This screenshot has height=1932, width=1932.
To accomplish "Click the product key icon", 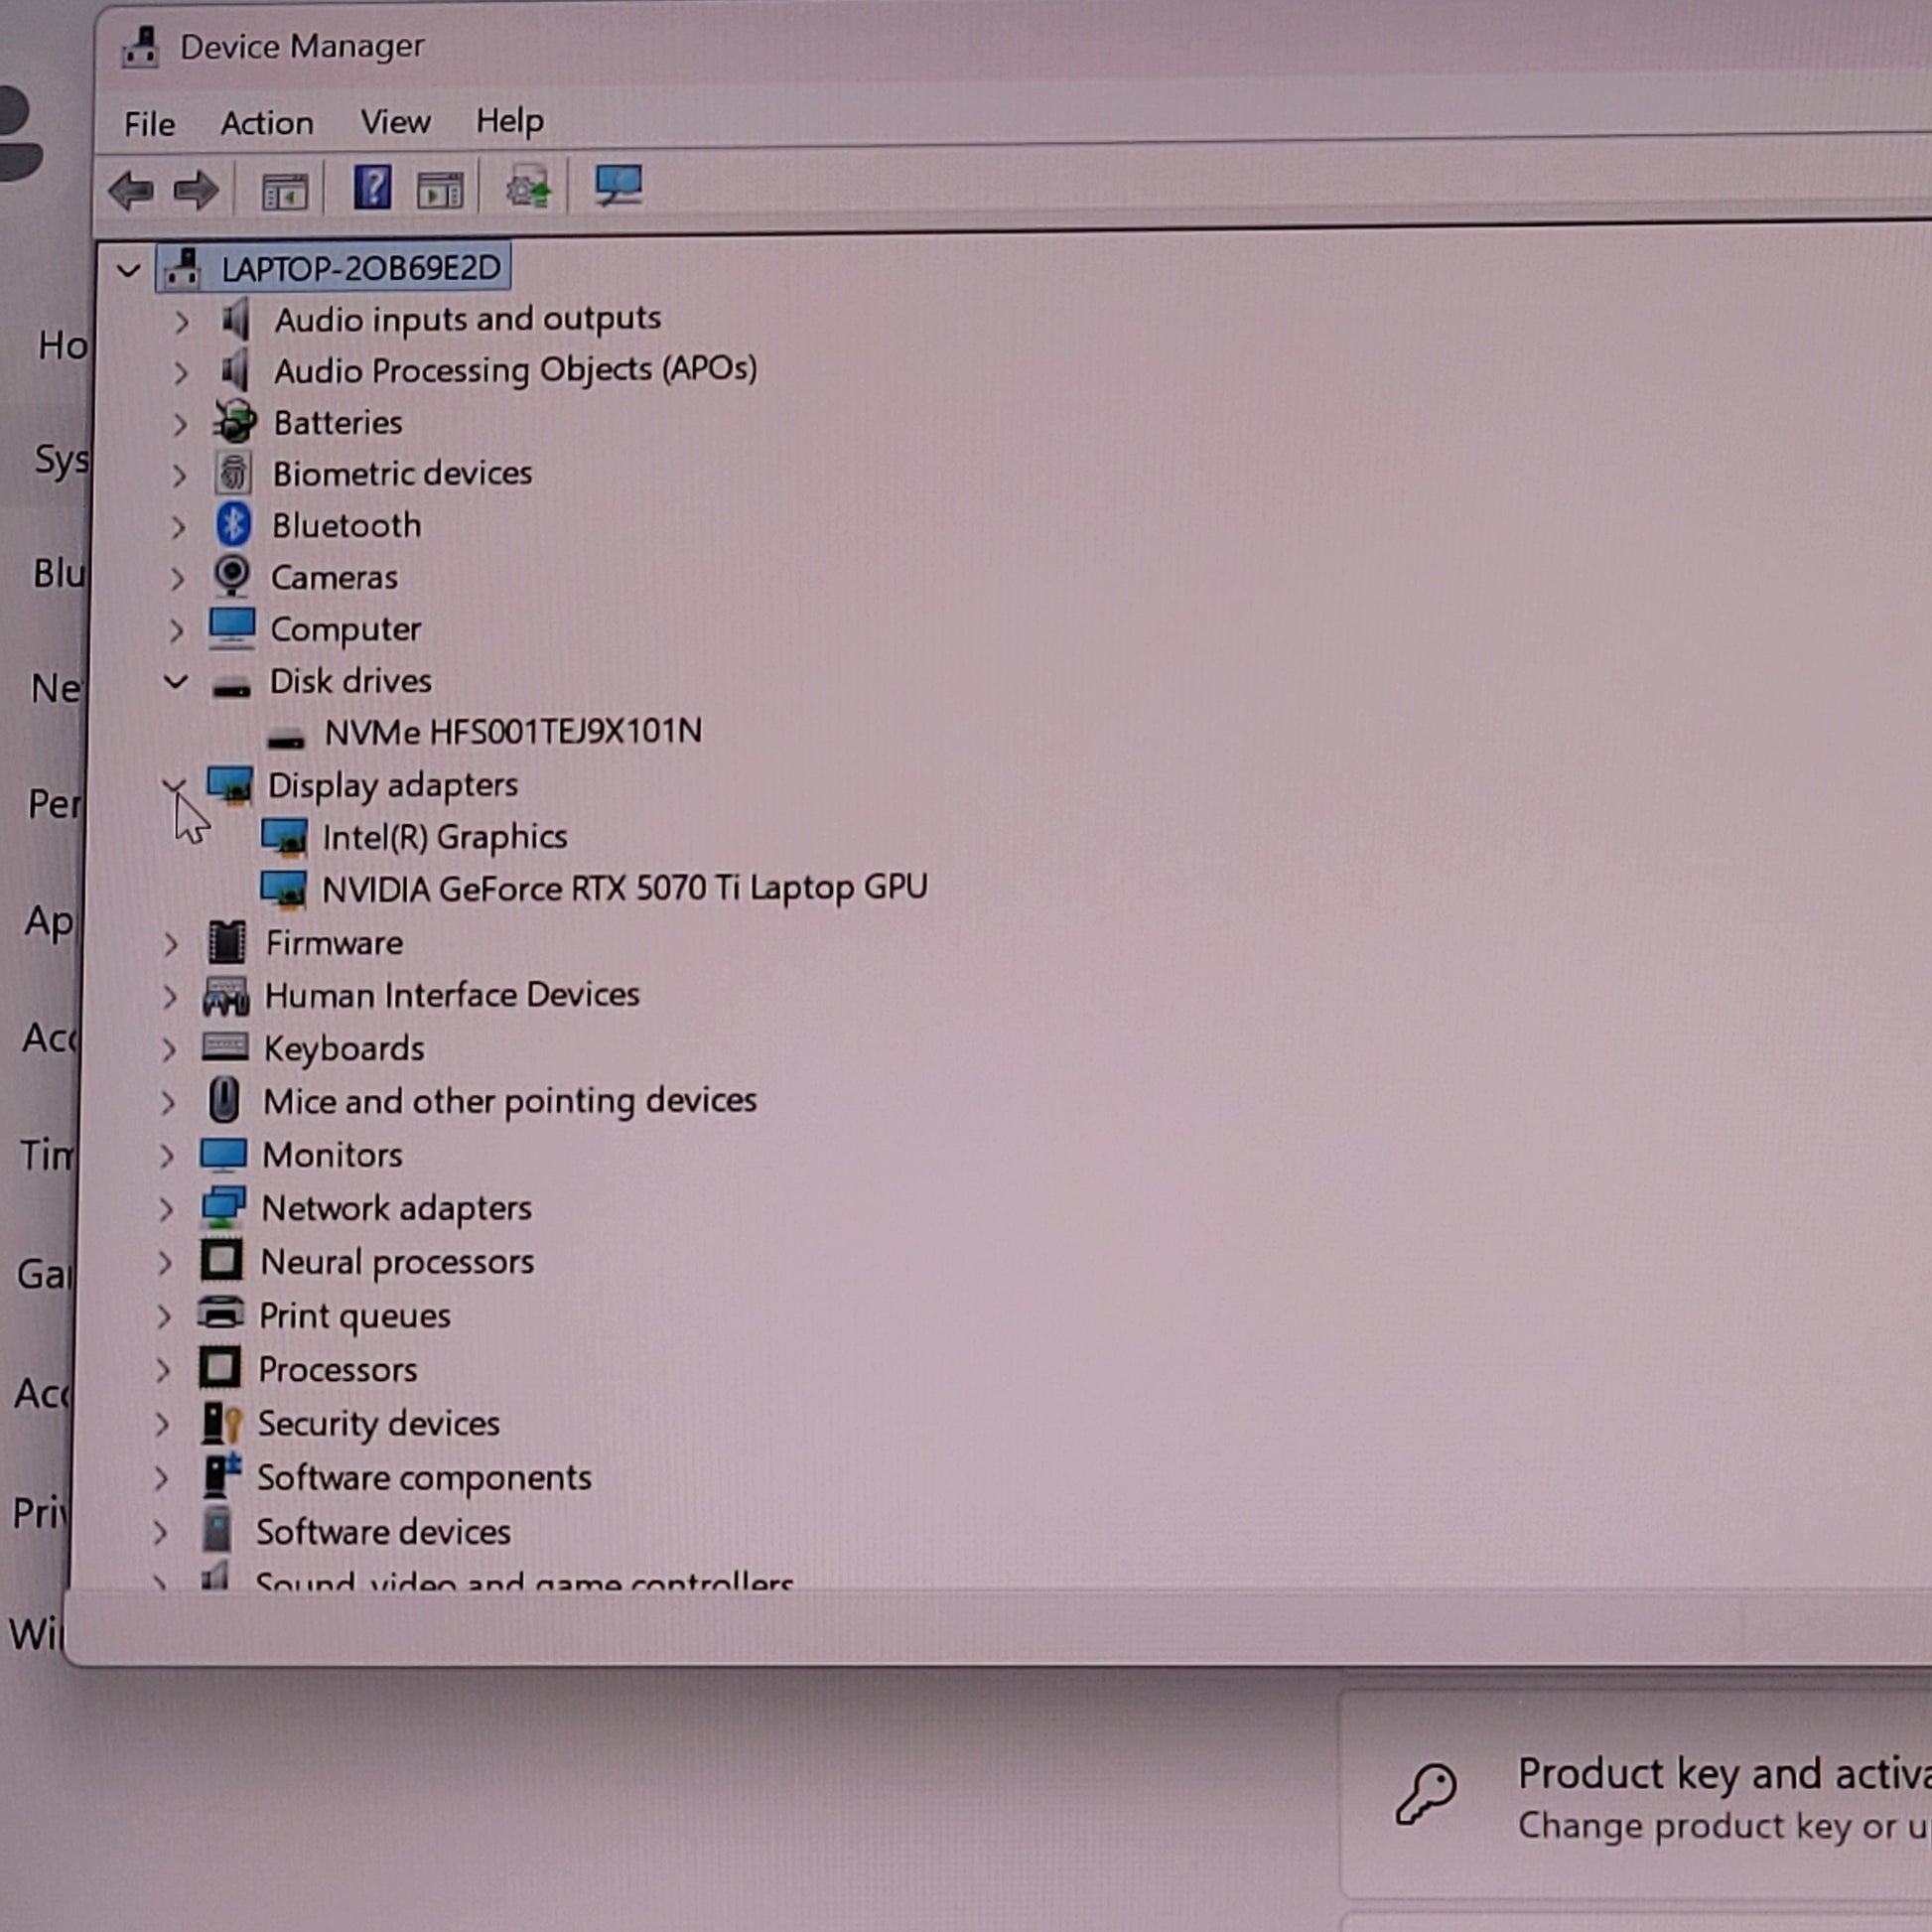I will (x=1426, y=1794).
